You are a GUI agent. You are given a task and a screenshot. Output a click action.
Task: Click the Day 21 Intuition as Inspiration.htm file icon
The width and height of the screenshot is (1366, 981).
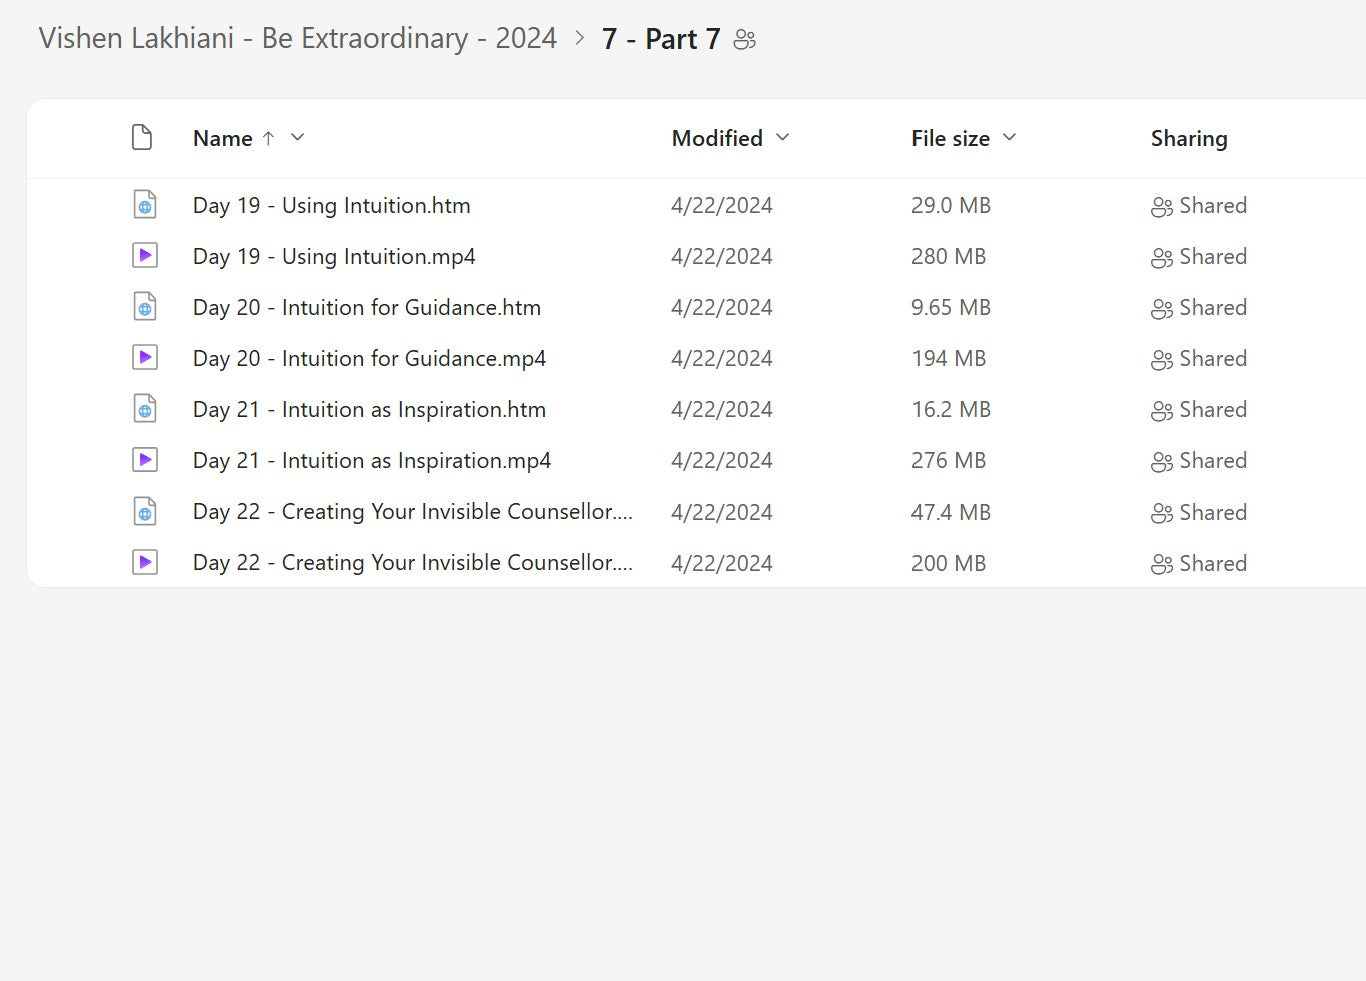145,409
